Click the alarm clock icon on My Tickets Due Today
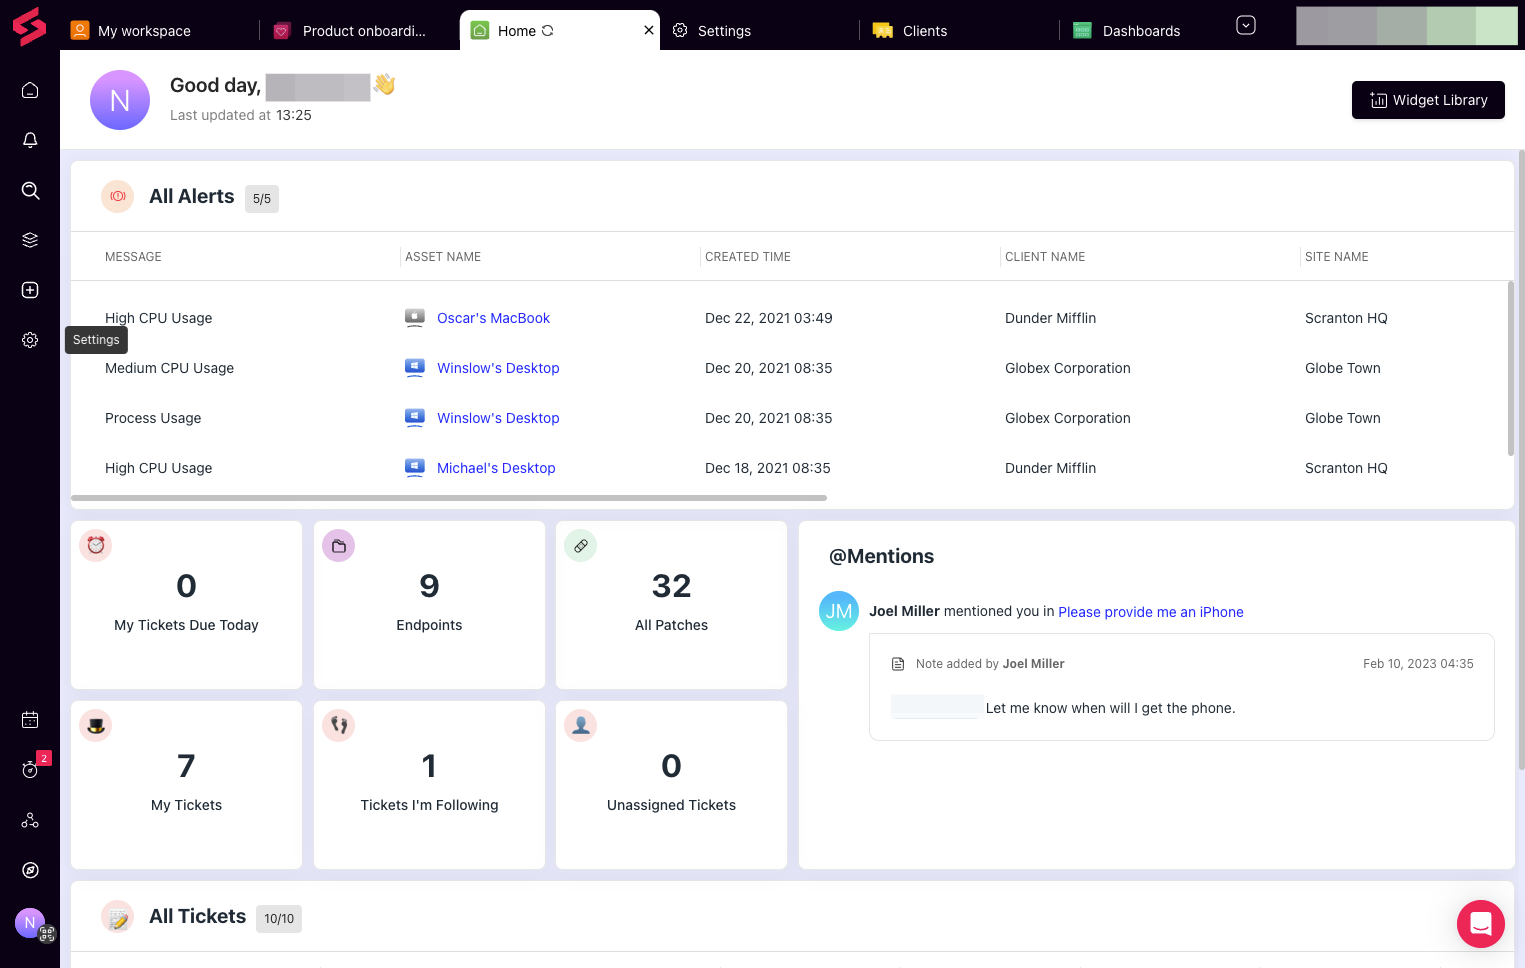The width and height of the screenshot is (1525, 968). pos(96,545)
